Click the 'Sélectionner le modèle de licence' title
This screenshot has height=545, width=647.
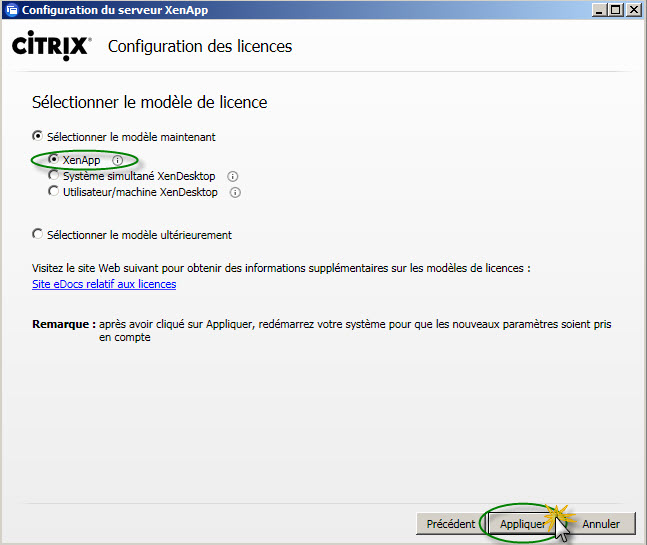(x=150, y=102)
